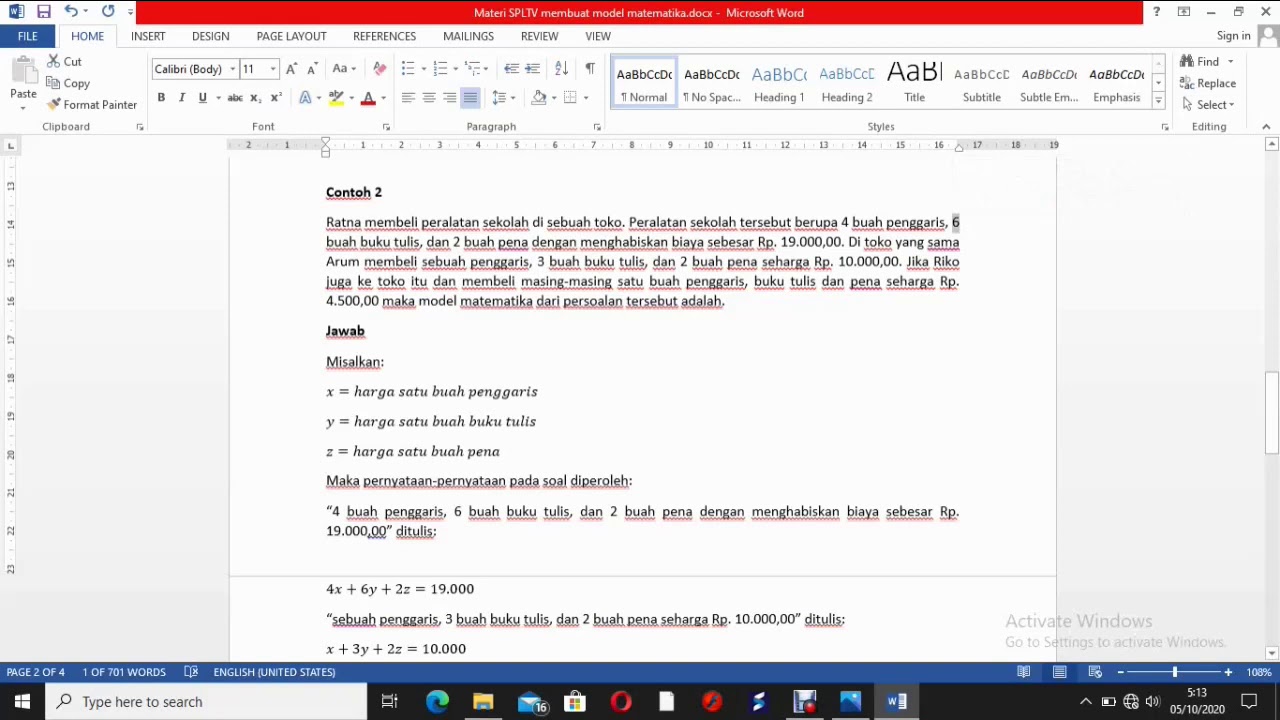Image resolution: width=1280 pixels, height=720 pixels.
Task: Center align the text
Action: 429,98
